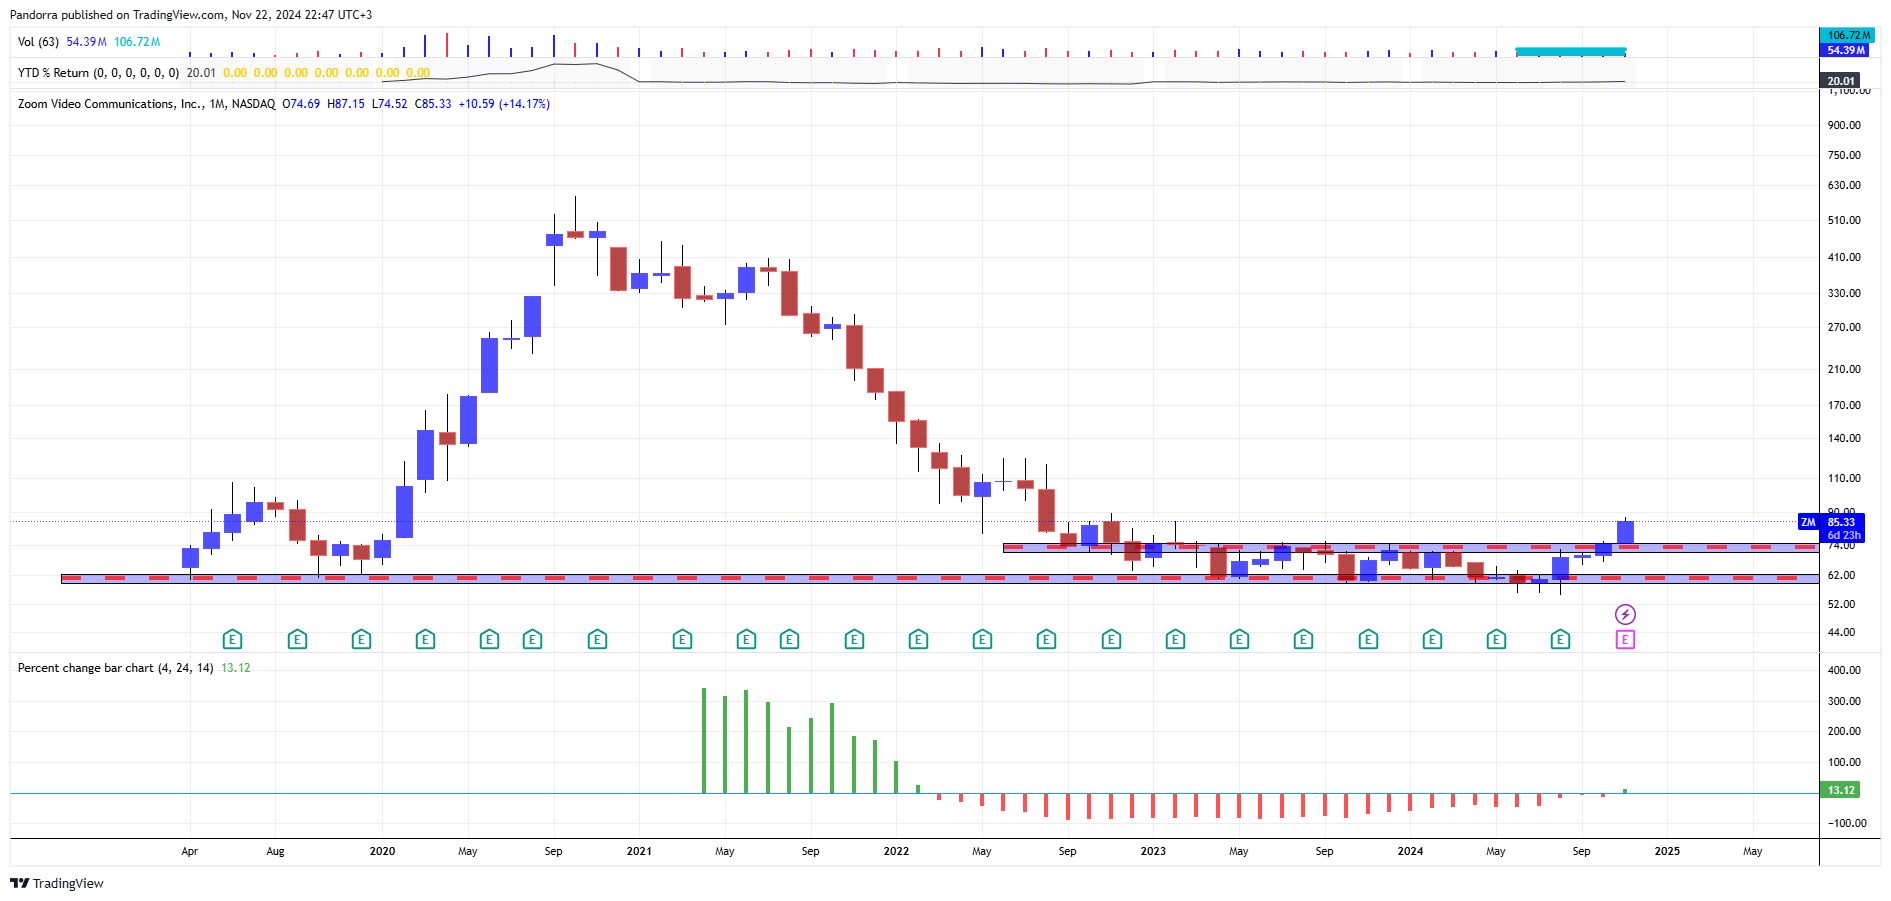Click the June 2021 earnings E marker
Viewport: 1891px width, 901px height.
click(746, 639)
